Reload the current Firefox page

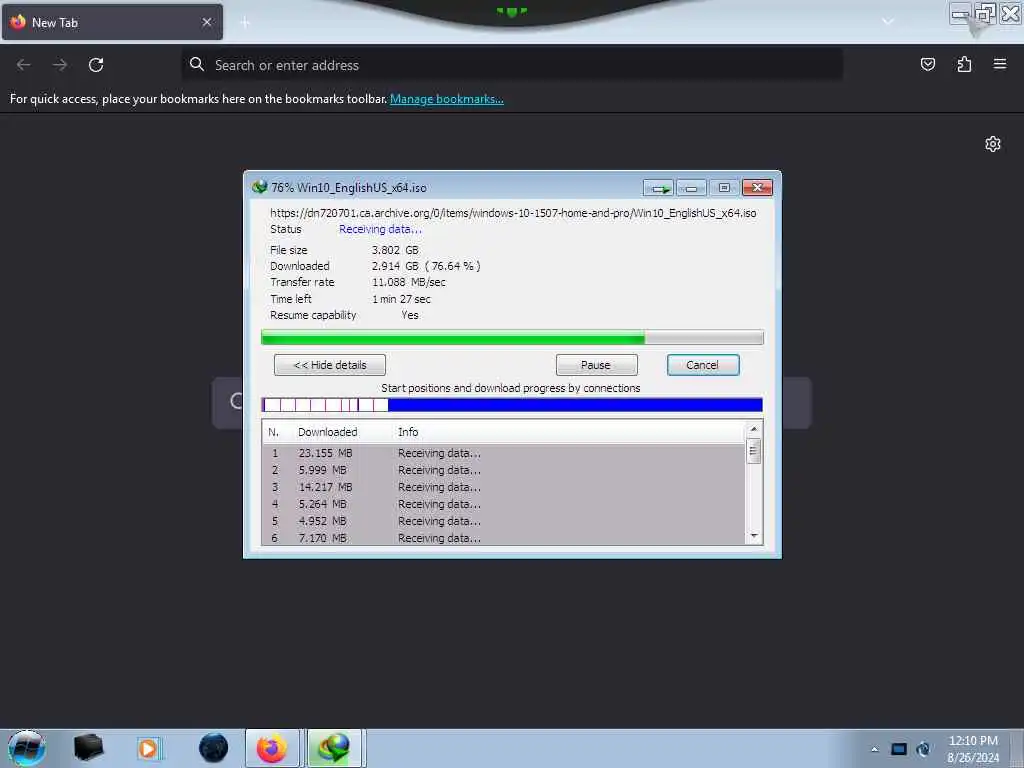pyautogui.click(x=96, y=65)
